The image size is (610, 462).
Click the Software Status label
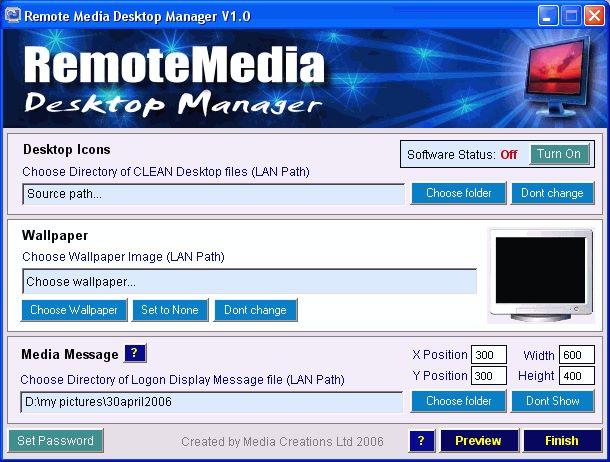[451, 155]
